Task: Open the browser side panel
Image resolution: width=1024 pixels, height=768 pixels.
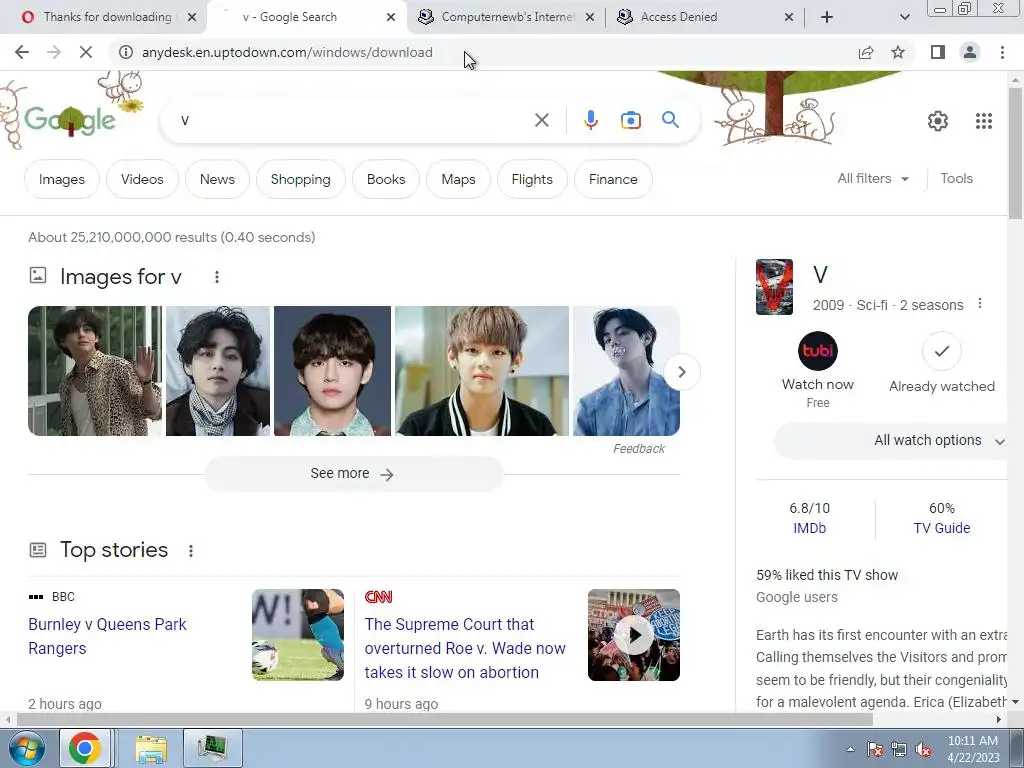Action: click(x=938, y=52)
